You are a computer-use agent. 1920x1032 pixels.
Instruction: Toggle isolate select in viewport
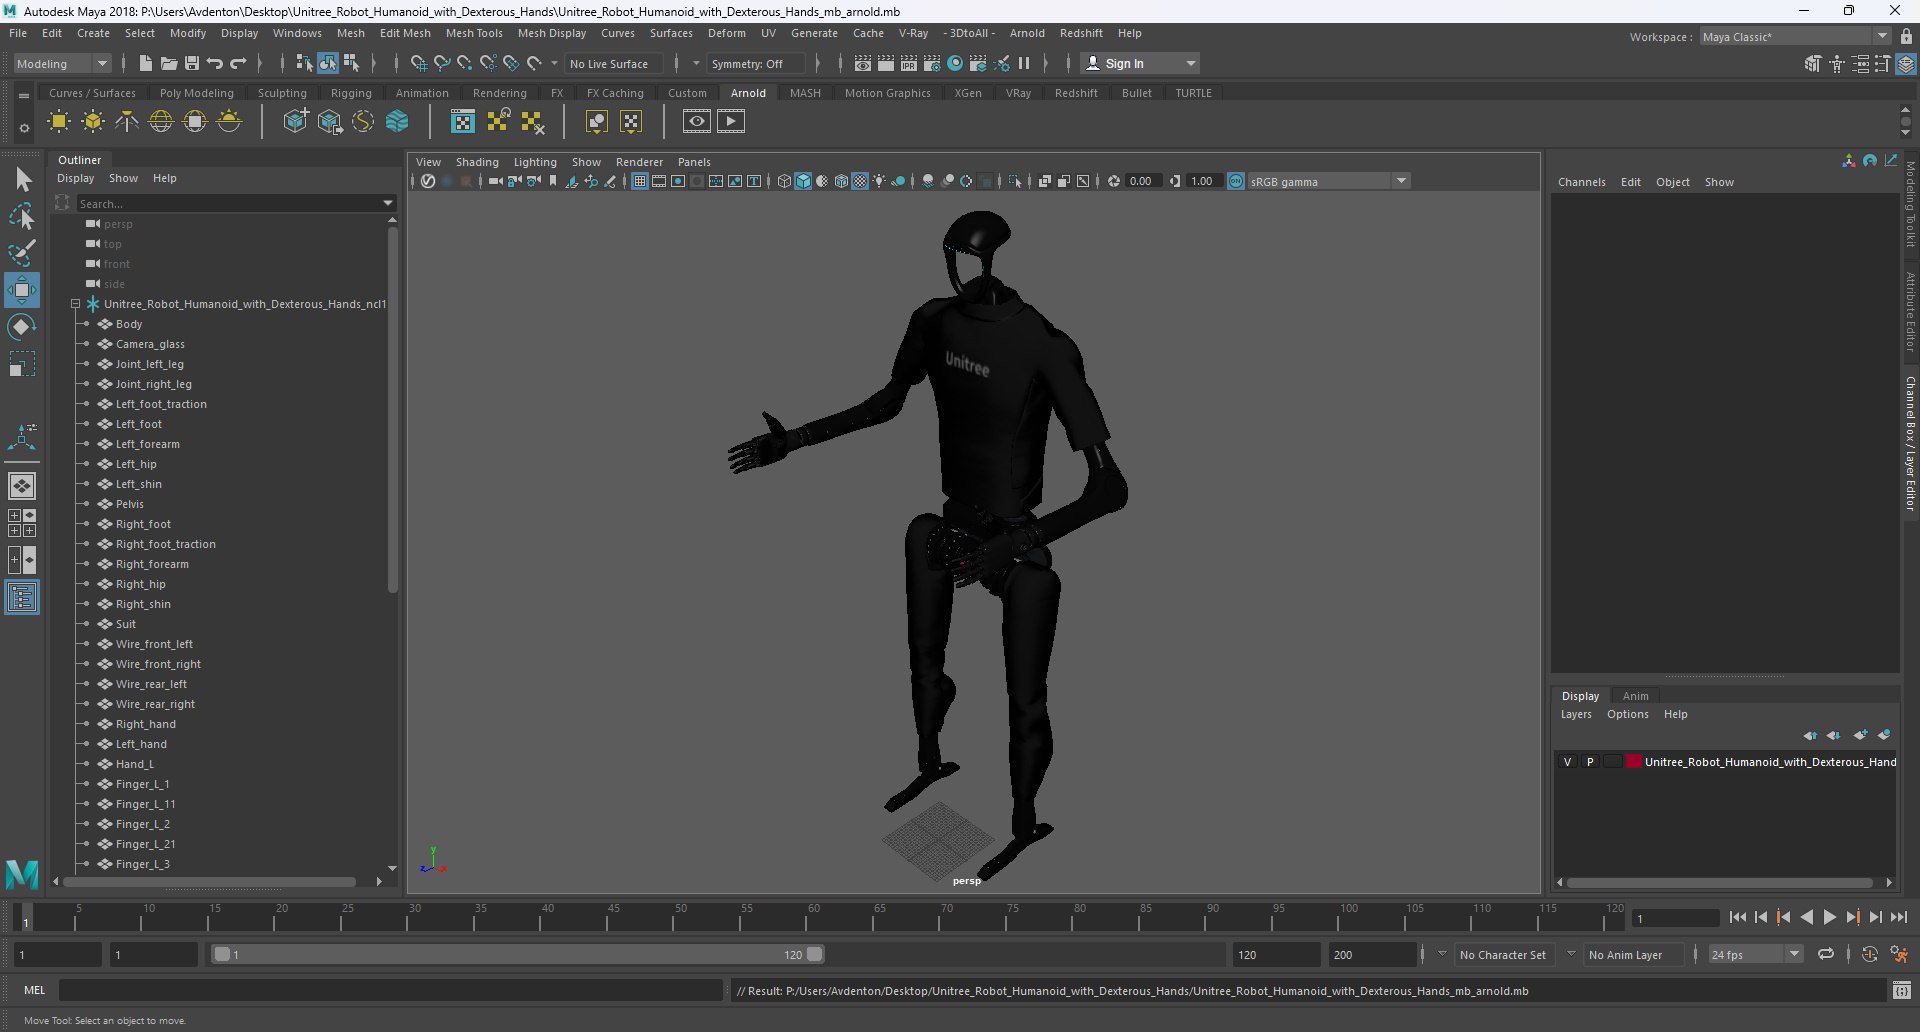[x=1016, y=181]
